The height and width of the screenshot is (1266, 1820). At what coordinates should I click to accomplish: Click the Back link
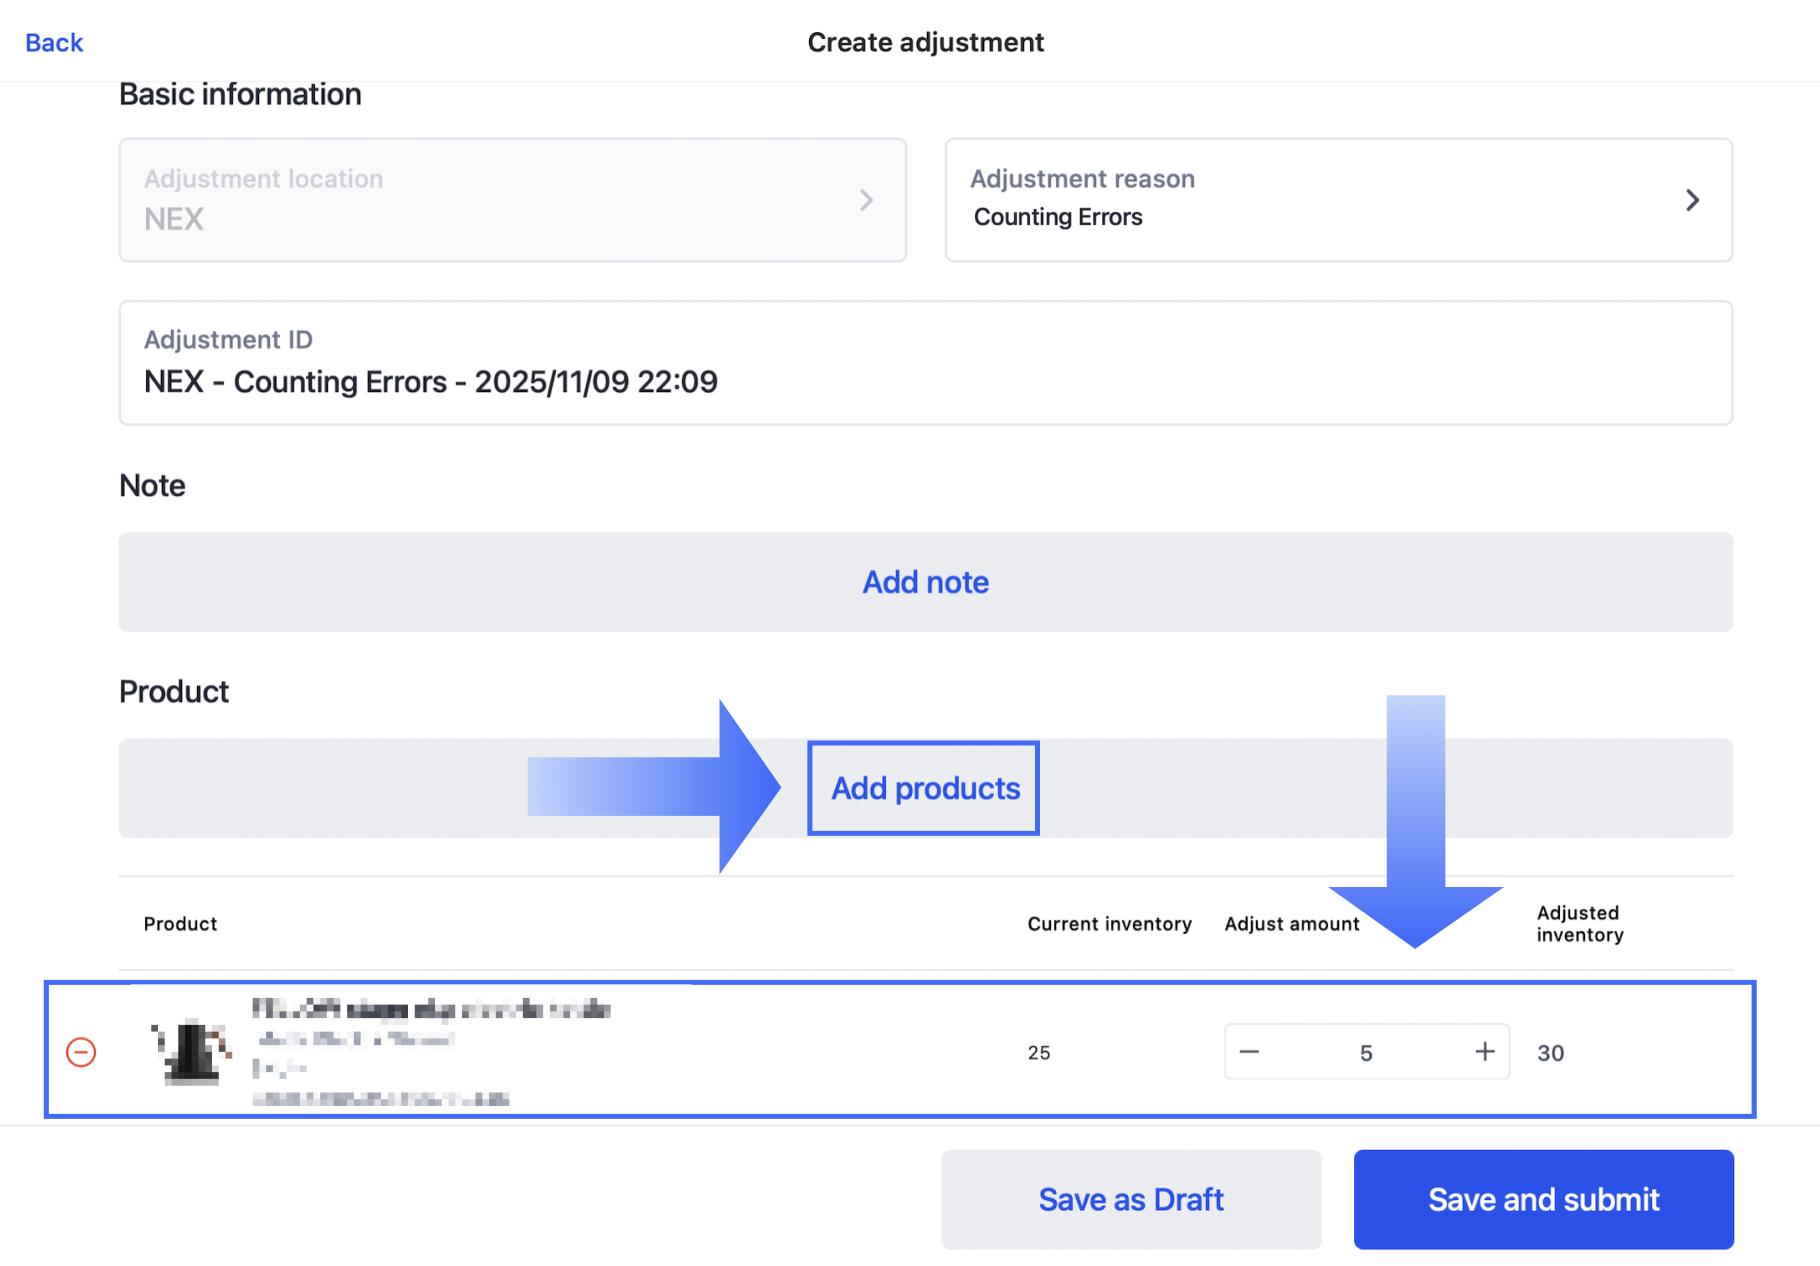(54, 42)
